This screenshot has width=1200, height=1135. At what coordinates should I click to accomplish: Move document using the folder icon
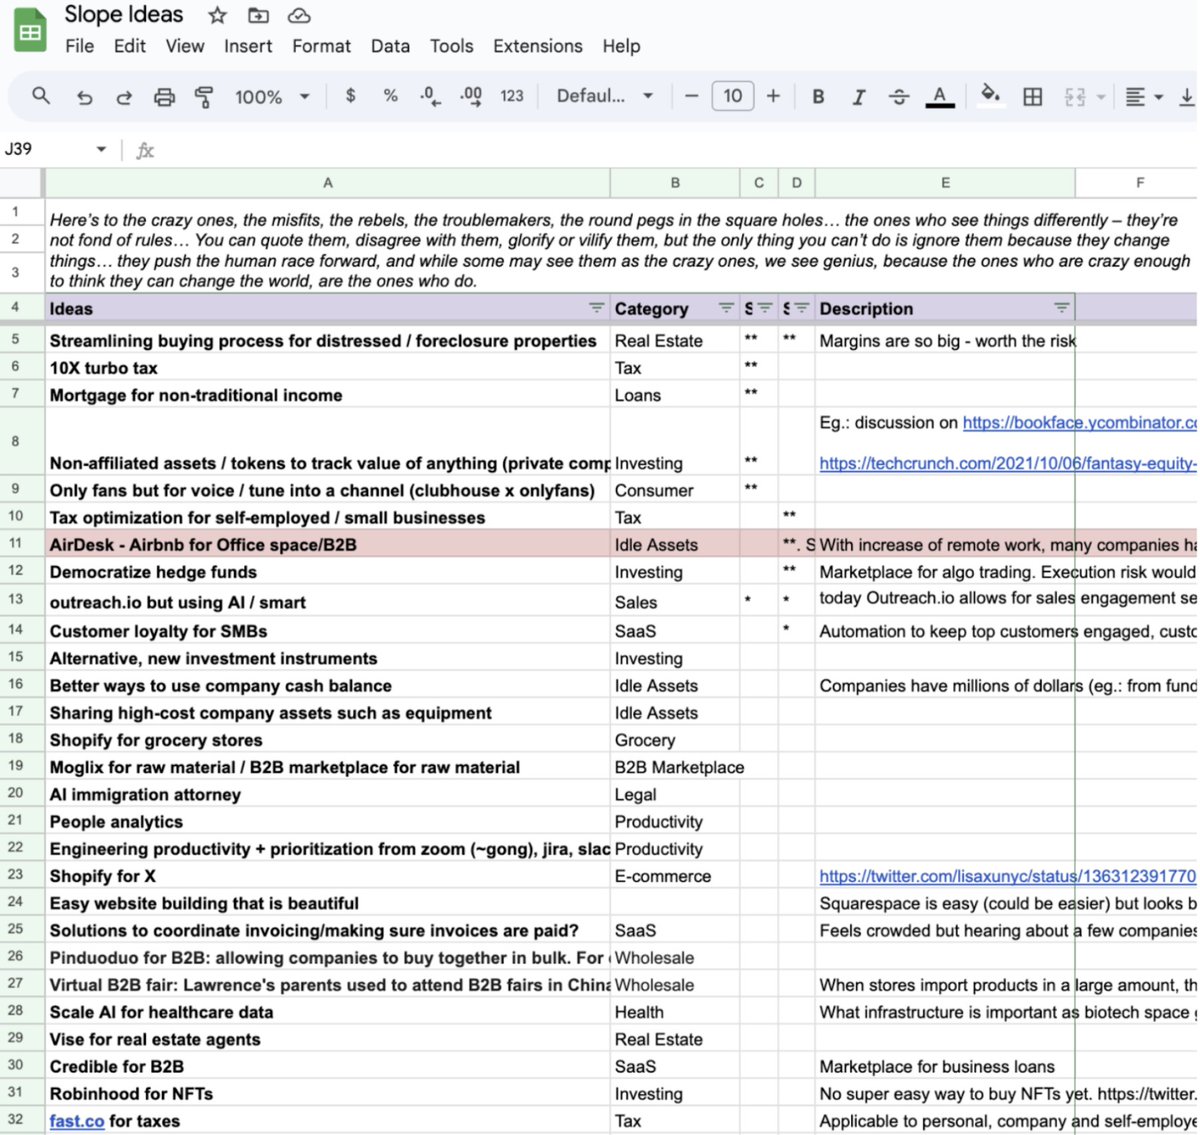pos(258,15)
